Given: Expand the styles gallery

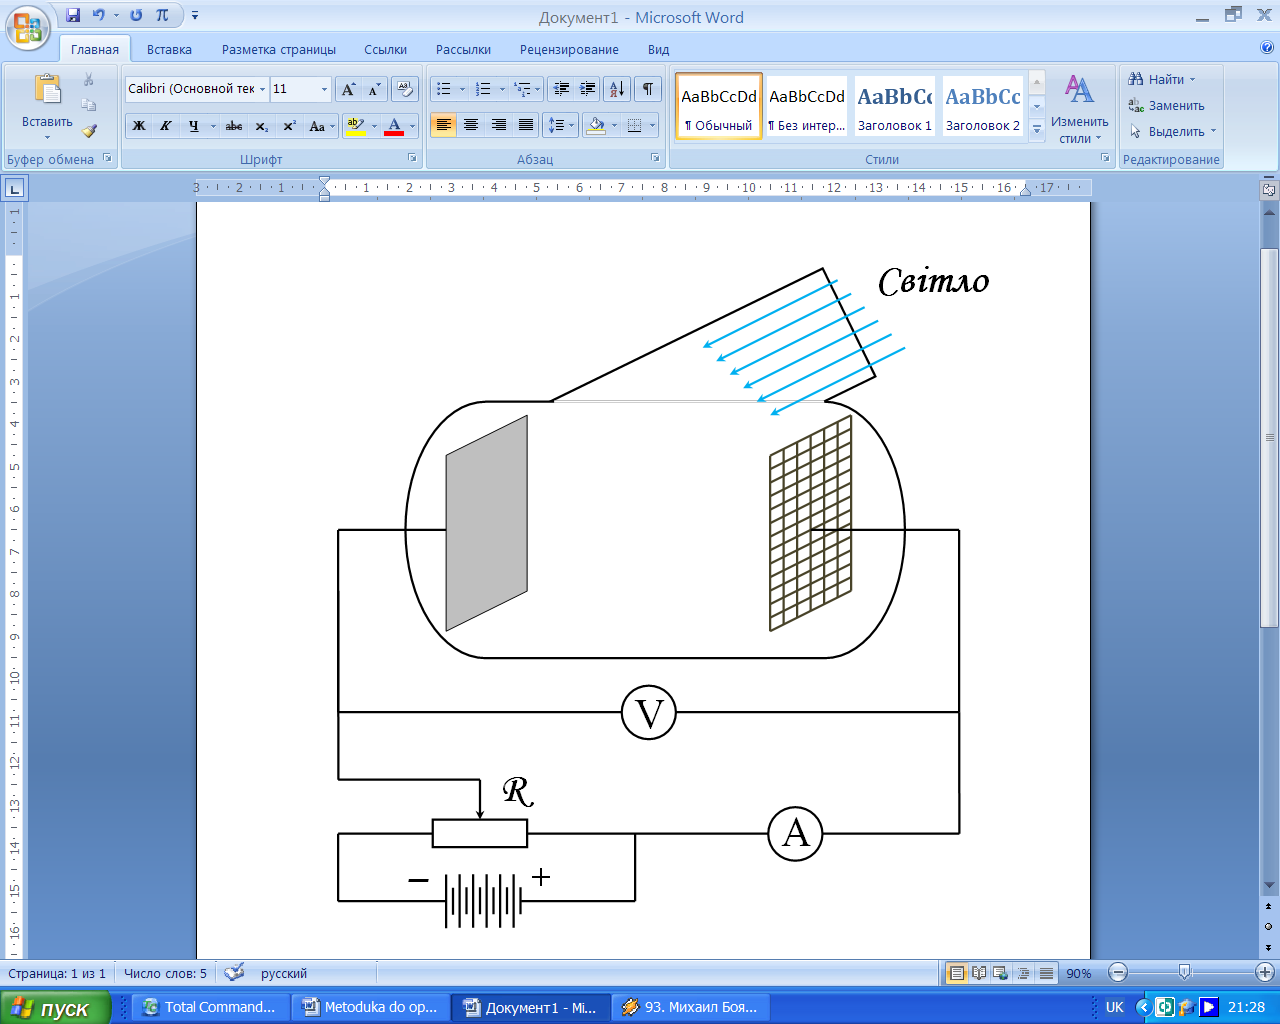Looking at the screenshot, I should click(1037, 129).
